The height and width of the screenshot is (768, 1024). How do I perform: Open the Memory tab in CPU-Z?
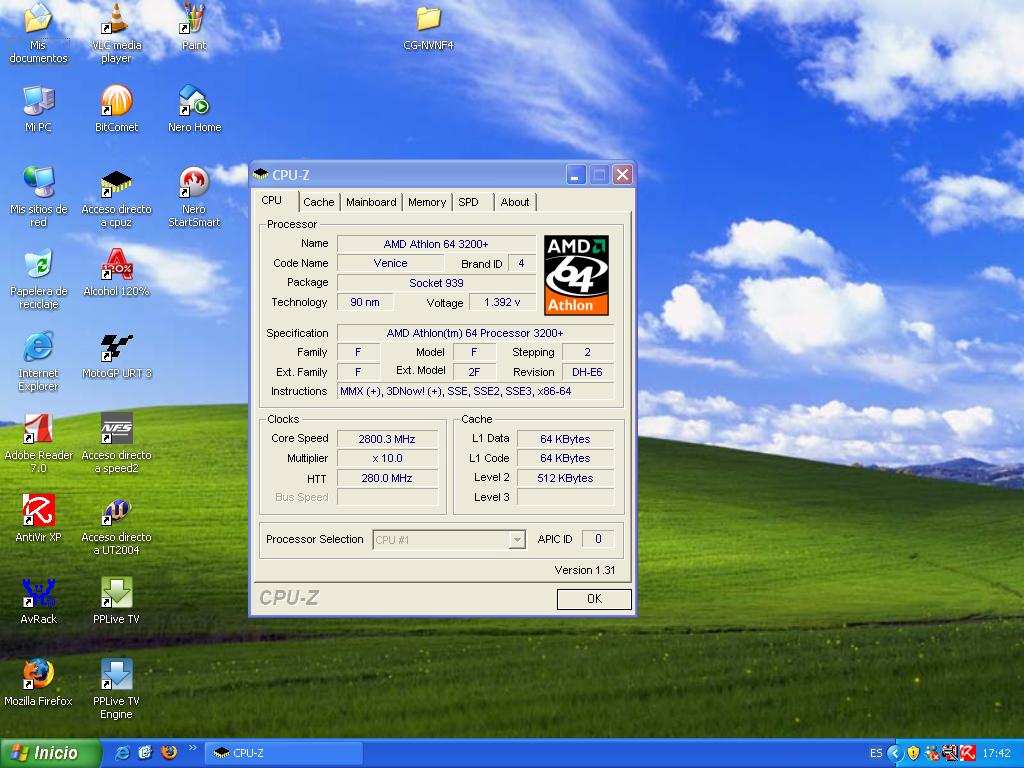(427, 202)
